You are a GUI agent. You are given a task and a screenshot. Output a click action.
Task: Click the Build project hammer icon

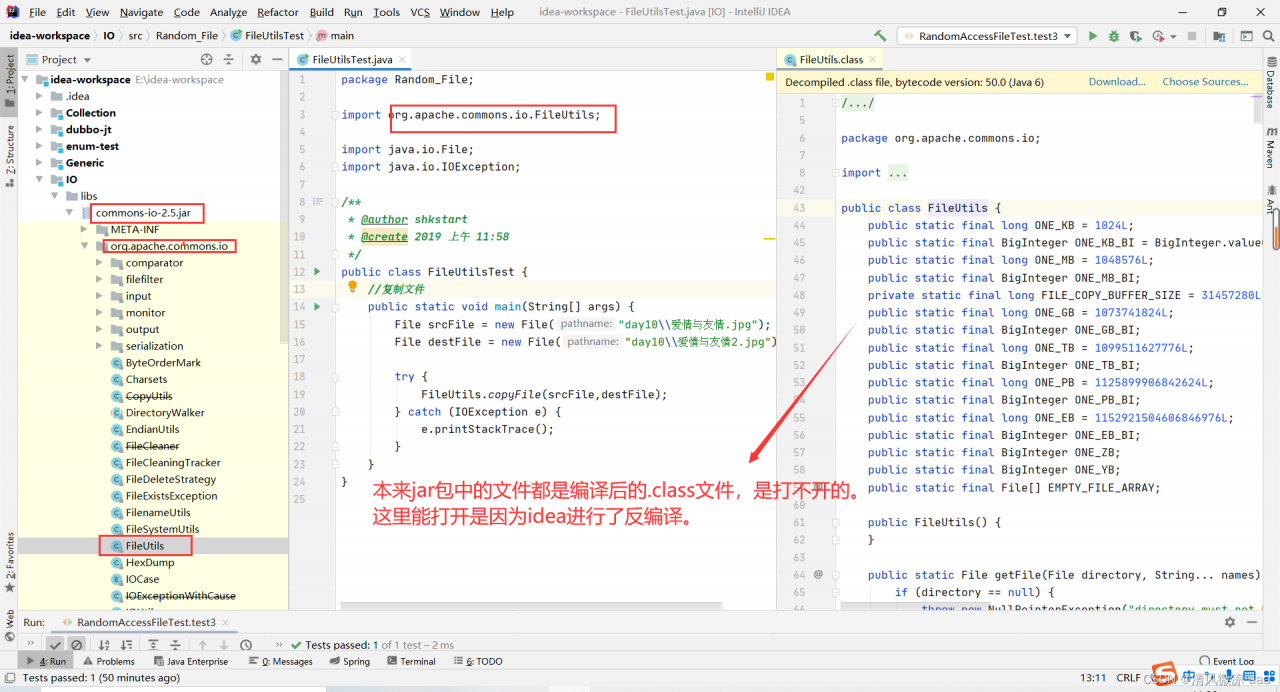pyautogui.click(x=880, y=35)
